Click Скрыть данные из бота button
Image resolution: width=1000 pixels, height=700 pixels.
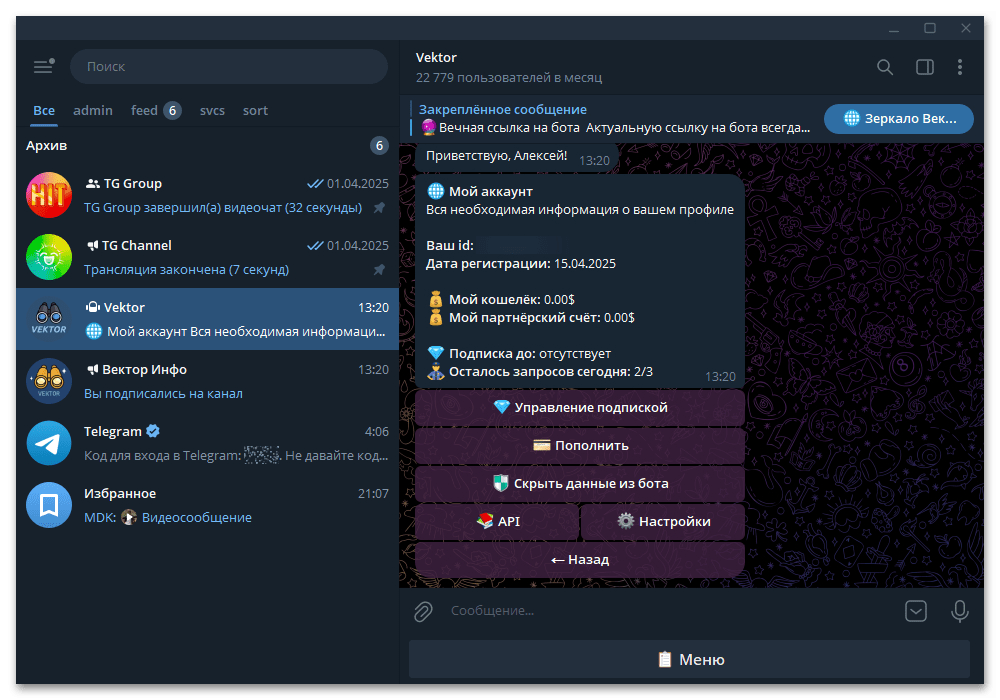tap(580, 483)
